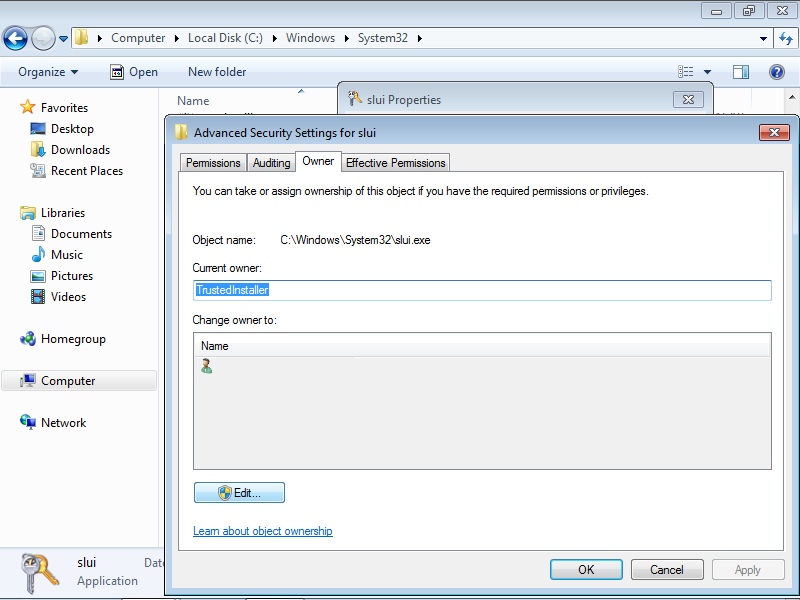Click the Libraries icon in sidebar
This screenshot has height=600, width=800.
[28, 213]
